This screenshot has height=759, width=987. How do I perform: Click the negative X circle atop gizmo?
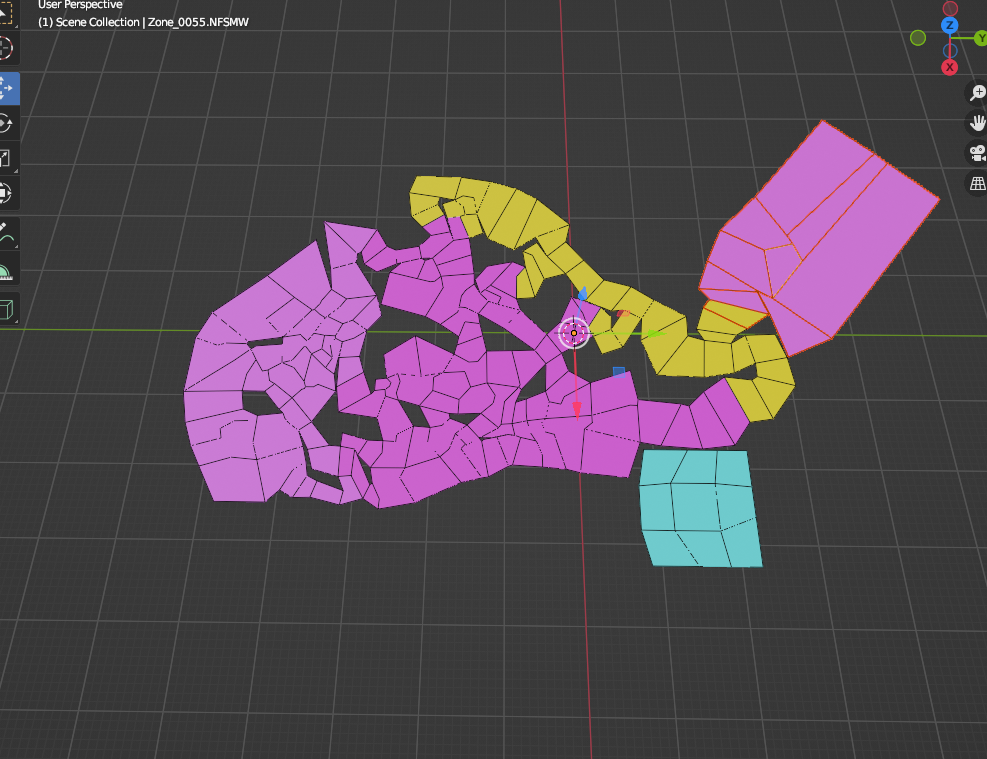(x=950, y=8)
